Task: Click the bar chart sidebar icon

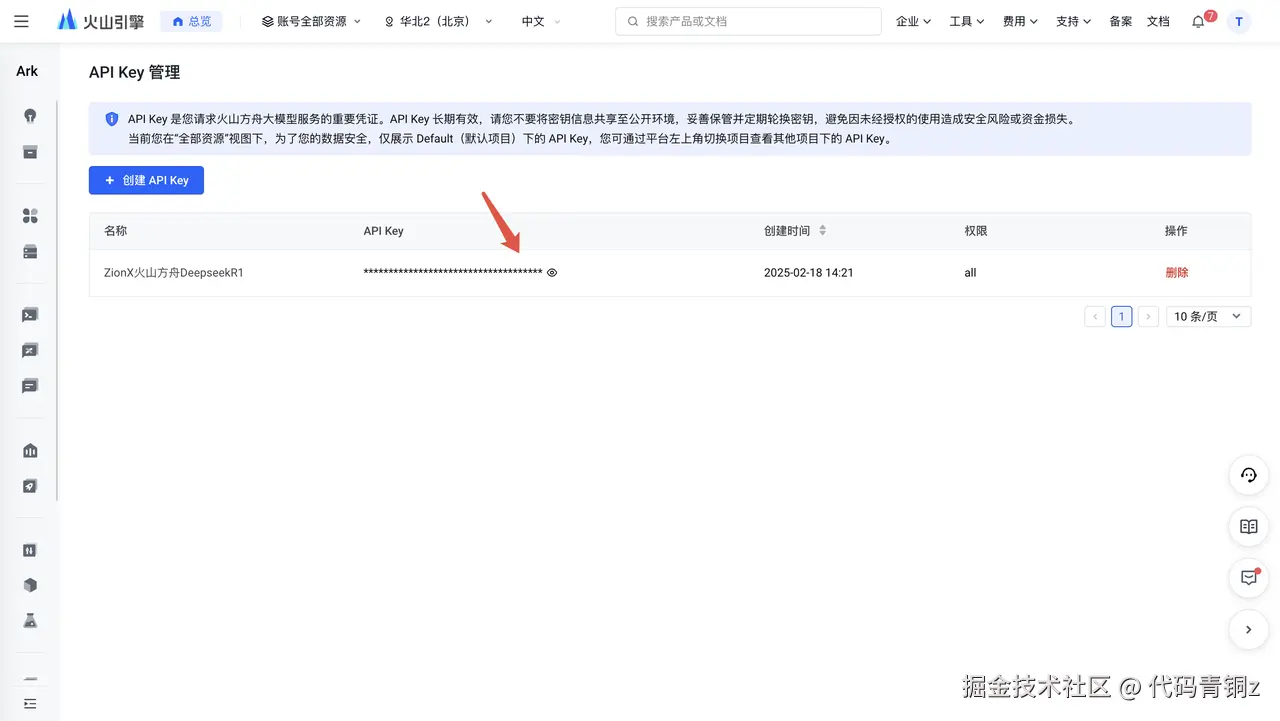Action: (x=30, y=451)
